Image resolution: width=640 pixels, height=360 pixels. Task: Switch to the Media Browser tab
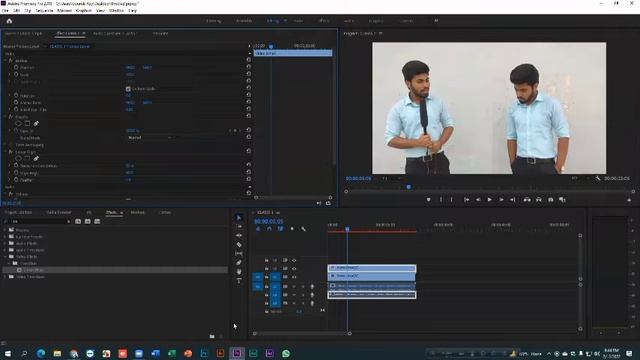click(59, 212)
